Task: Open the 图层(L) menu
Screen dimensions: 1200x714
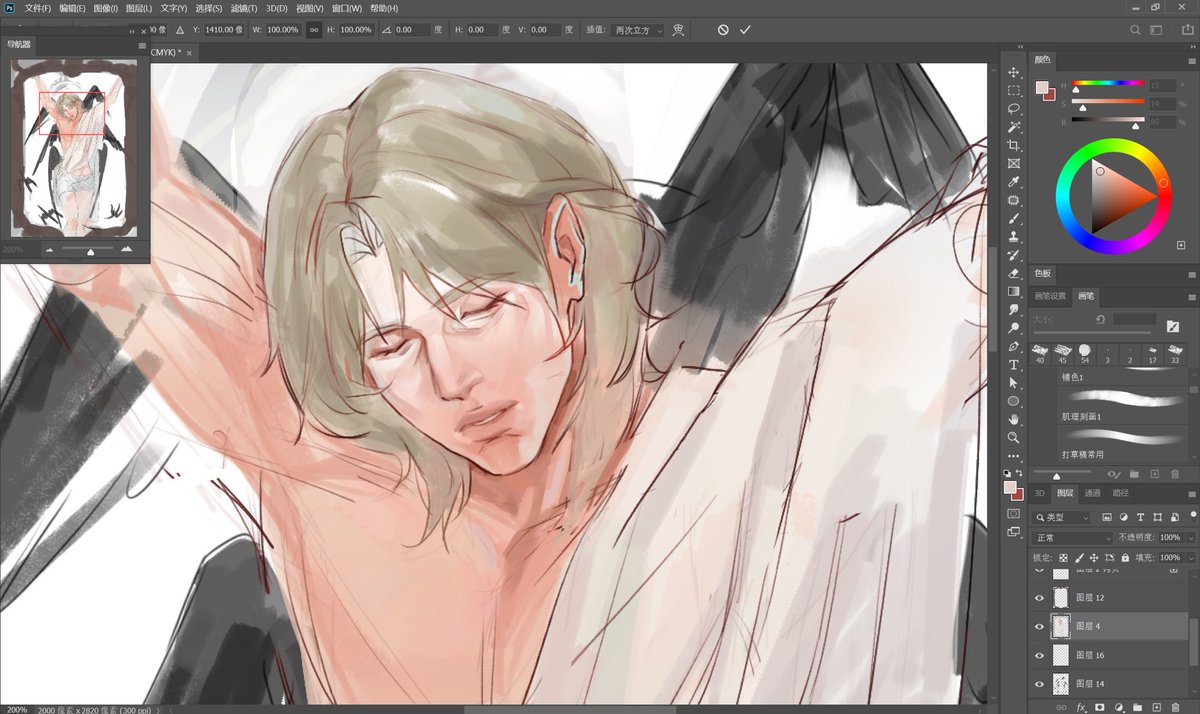Action: [x=140, y=8]
